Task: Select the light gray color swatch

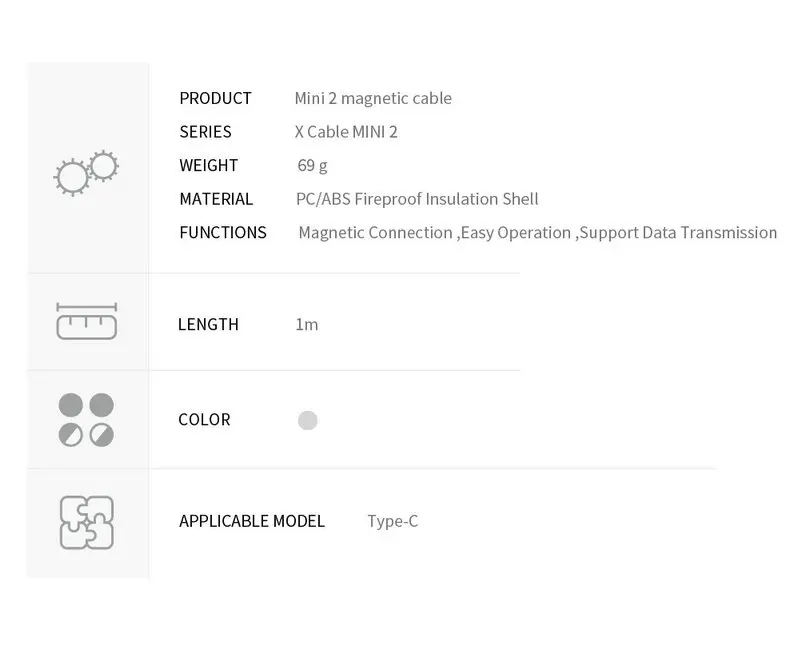Action: coord(308,420)
